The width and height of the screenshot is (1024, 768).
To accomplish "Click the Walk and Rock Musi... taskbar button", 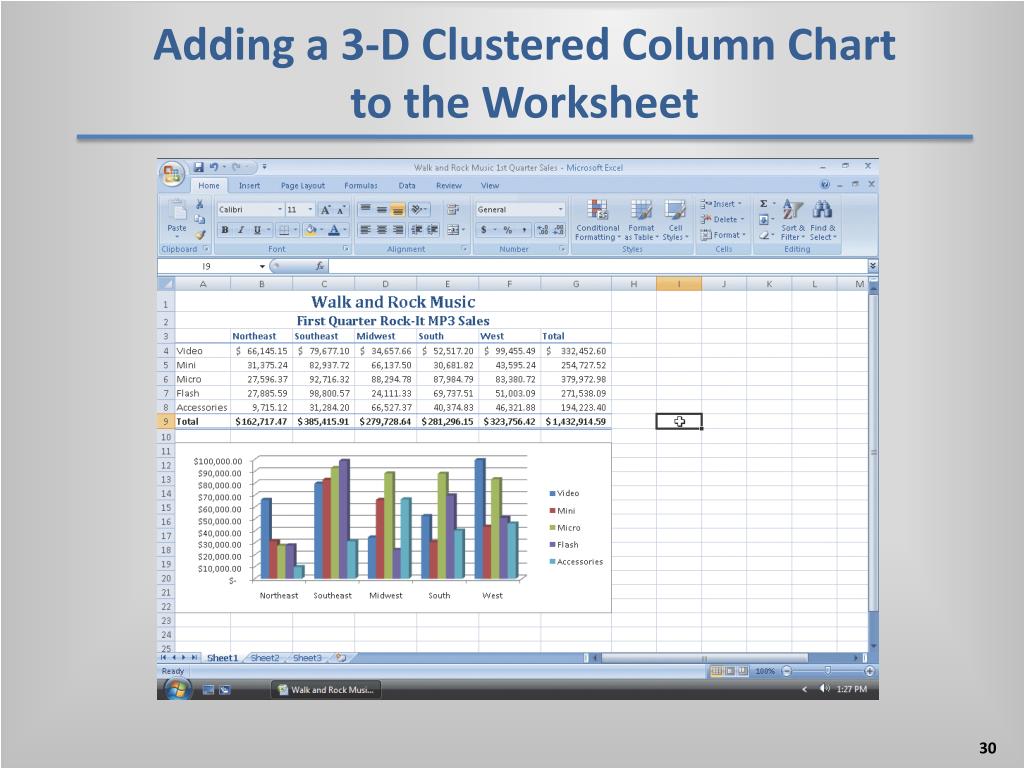I will click(x=326, y=690).
